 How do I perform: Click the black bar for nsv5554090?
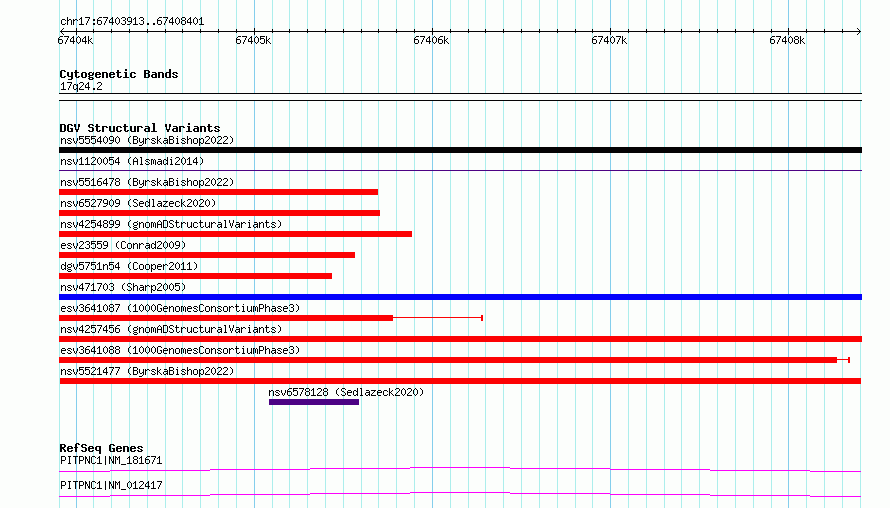click(460, 150)
